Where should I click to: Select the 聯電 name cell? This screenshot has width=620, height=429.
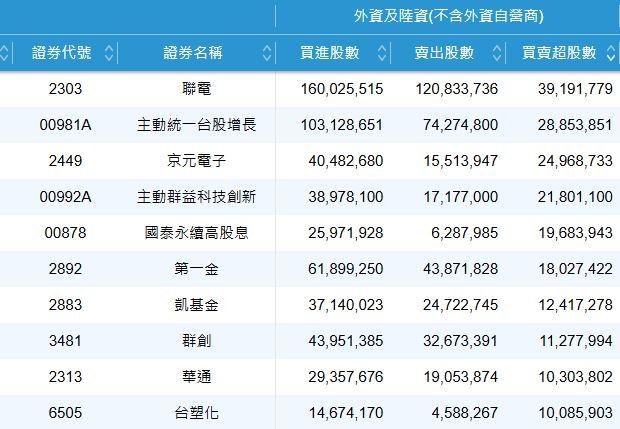pyautogui.click(x=197, y=89)
